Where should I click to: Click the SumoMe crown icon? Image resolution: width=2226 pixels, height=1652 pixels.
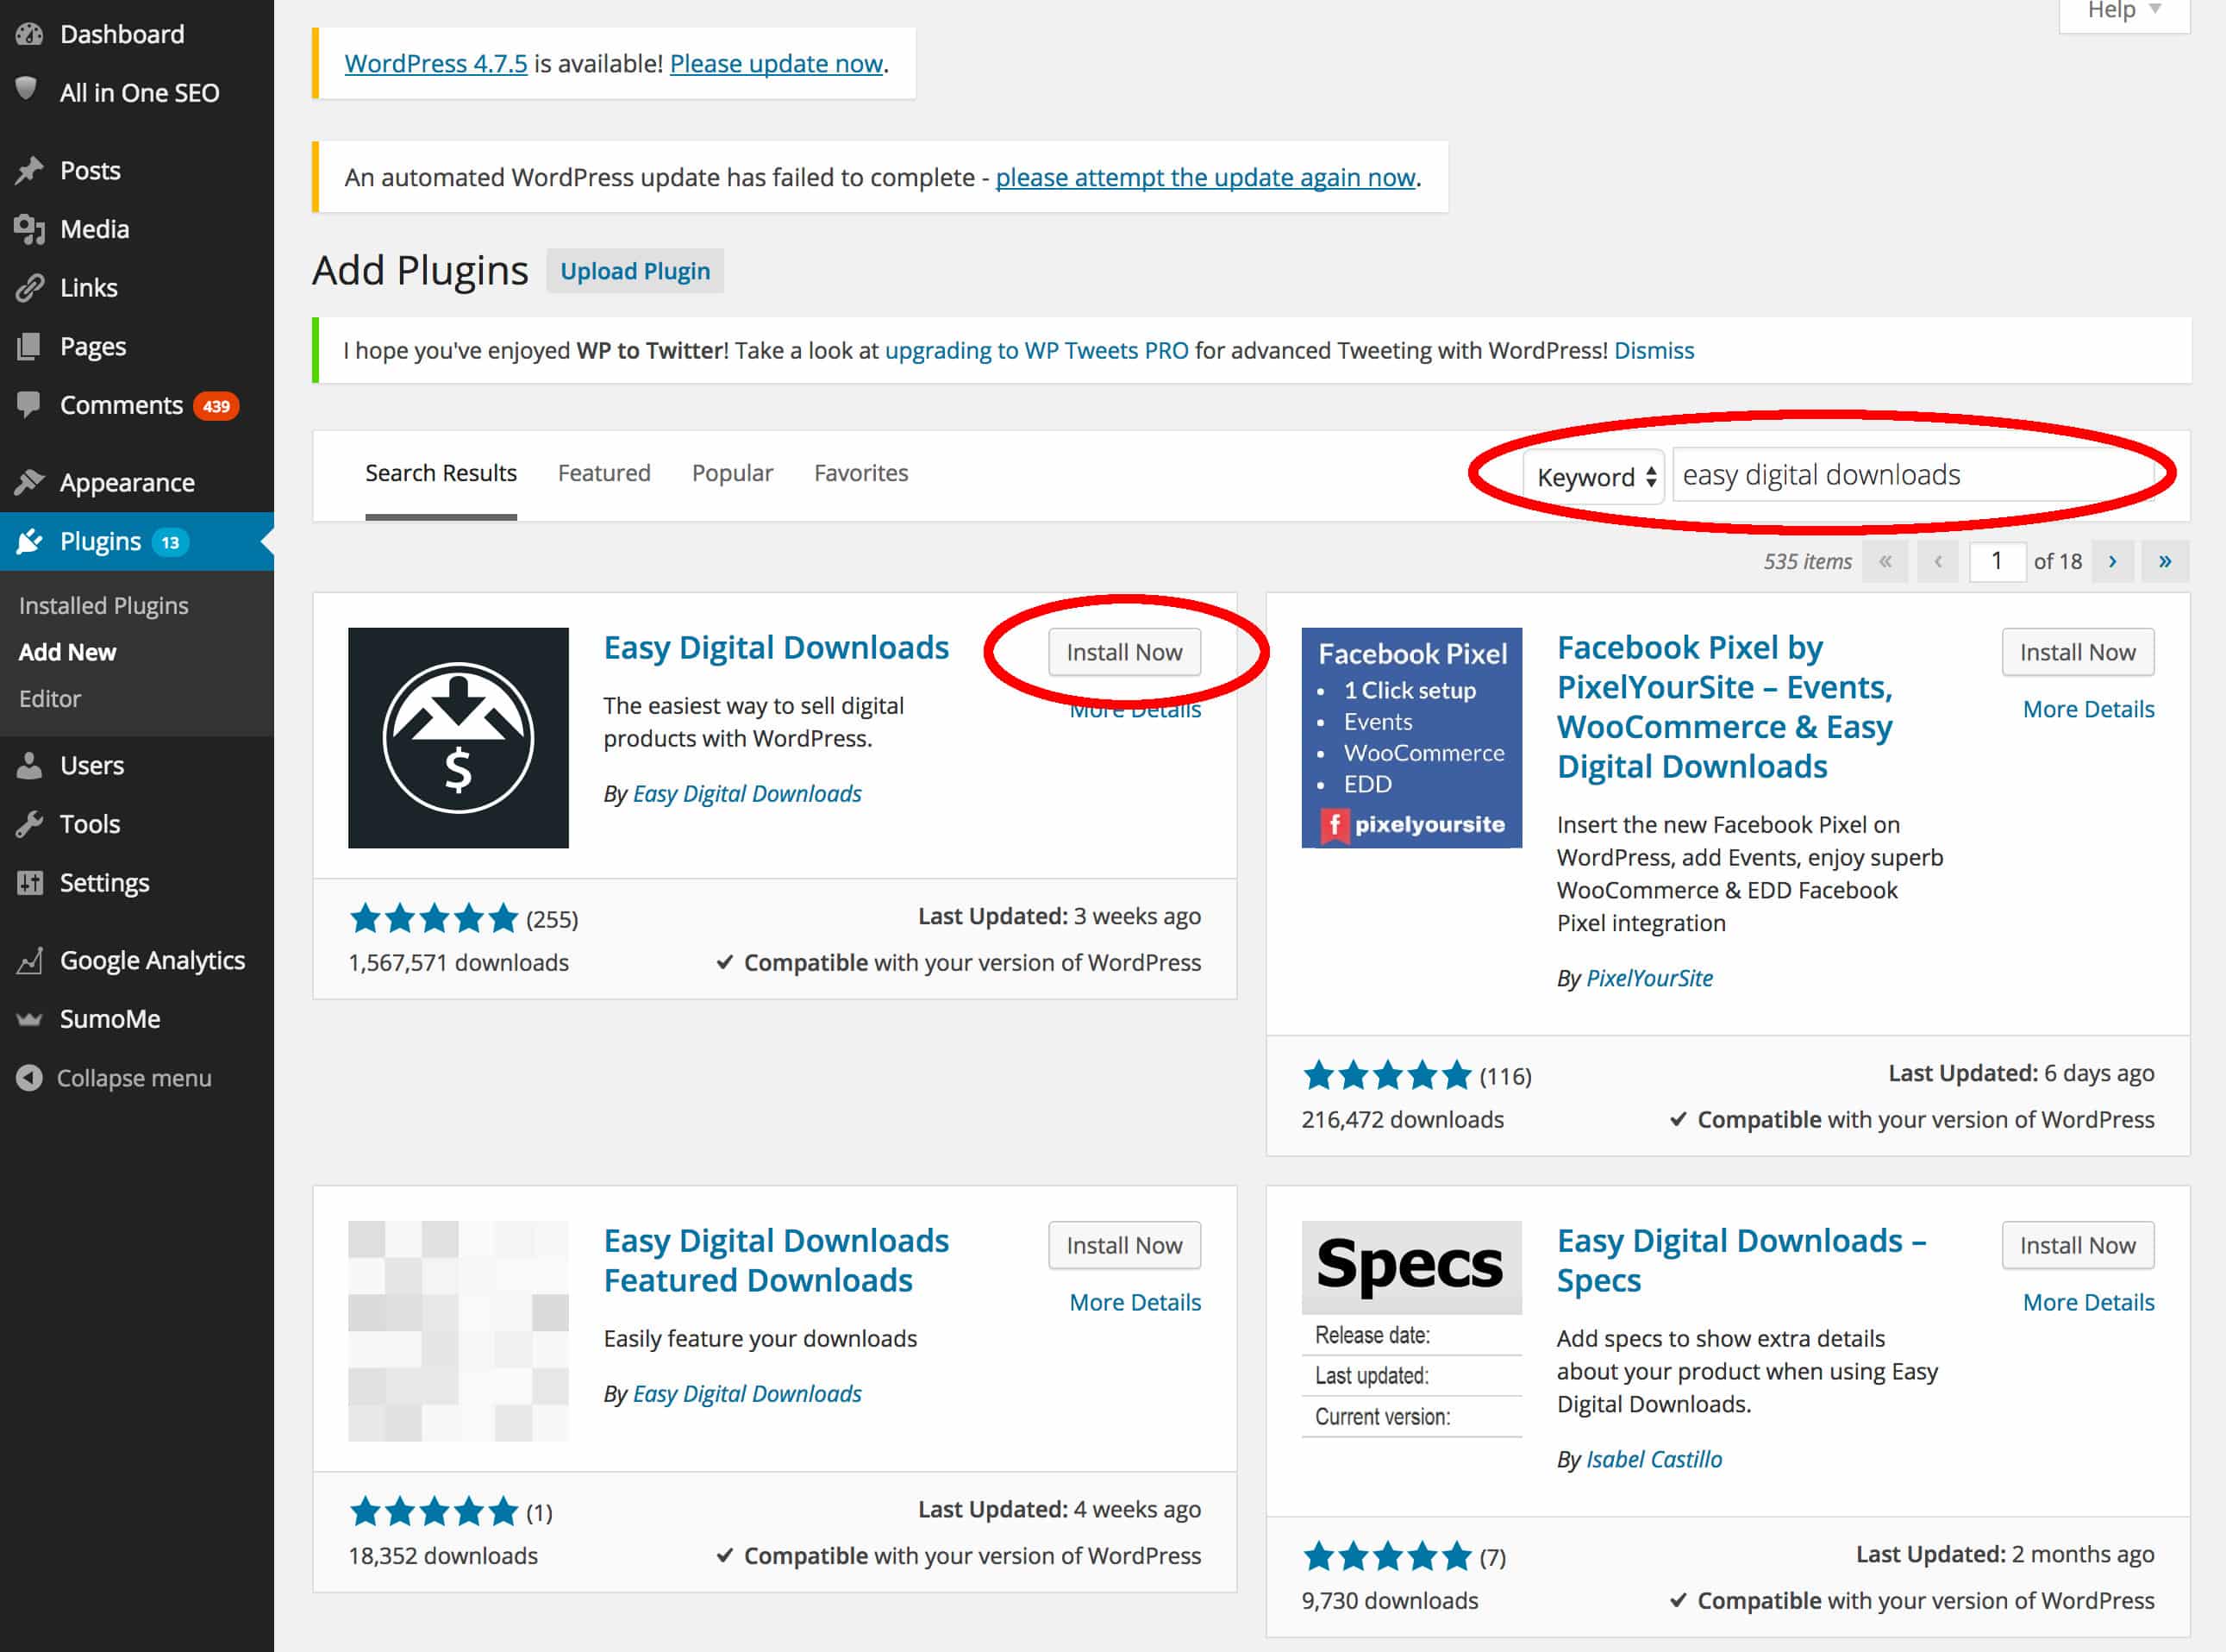click(x=29, y=1019)
